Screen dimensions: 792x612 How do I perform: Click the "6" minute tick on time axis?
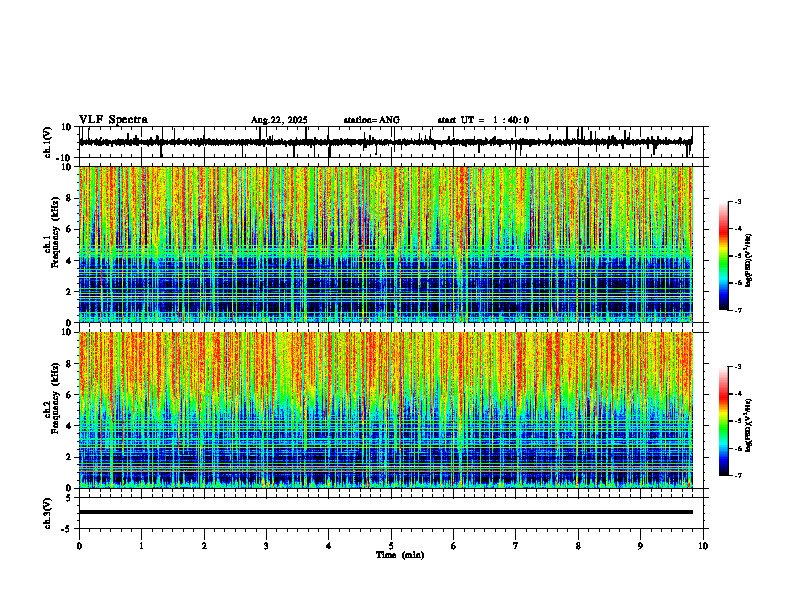[x=454, y=546]
